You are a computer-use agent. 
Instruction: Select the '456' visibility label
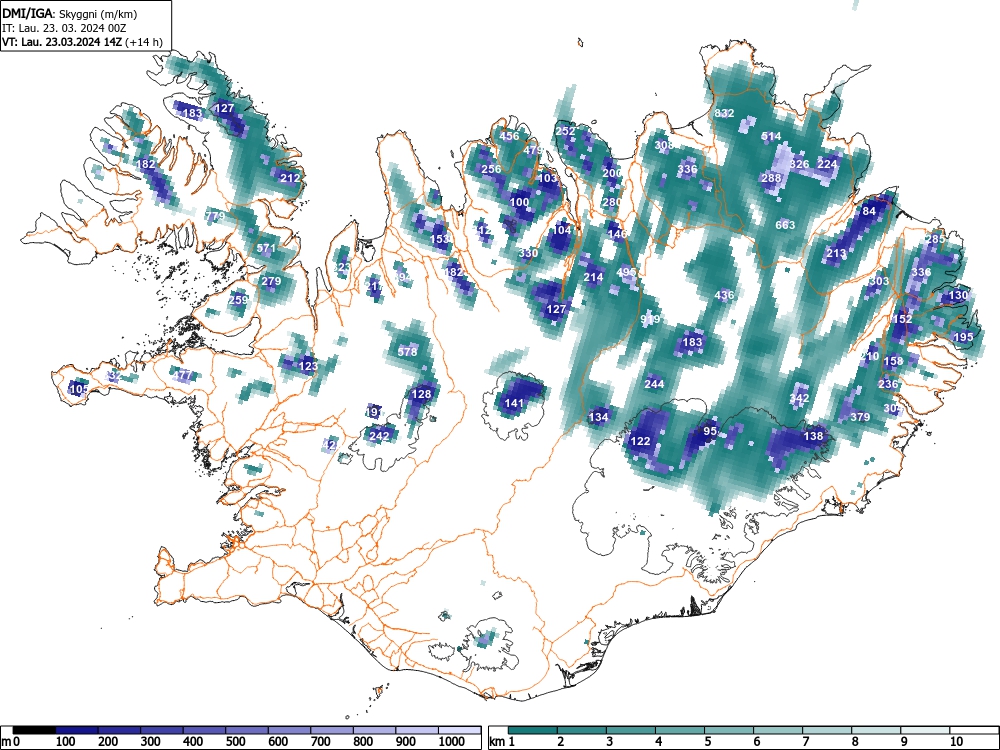click(x=509, y=136)
